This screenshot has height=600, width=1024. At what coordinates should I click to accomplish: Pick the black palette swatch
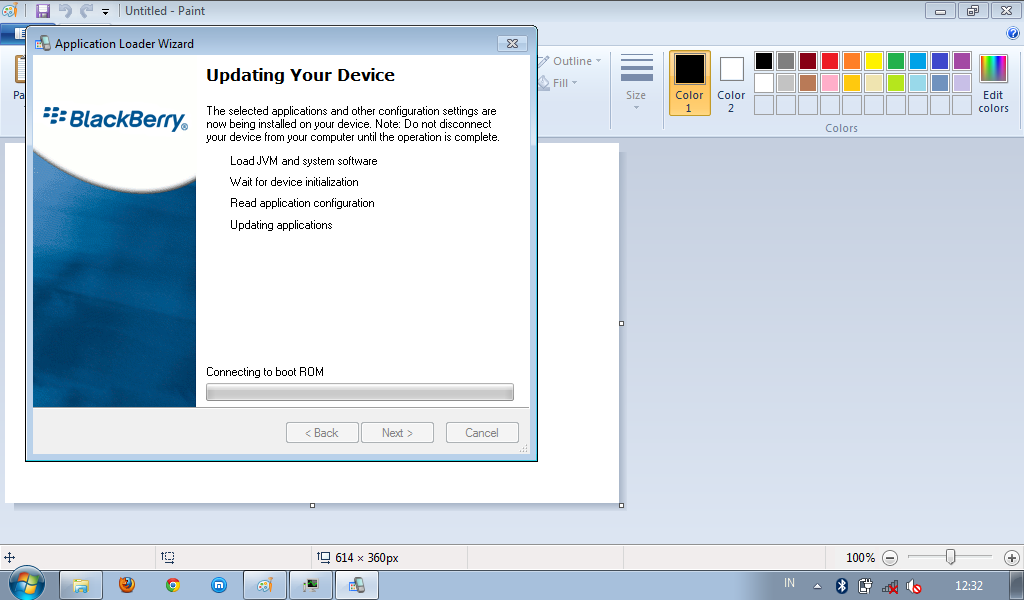(764, 61)
